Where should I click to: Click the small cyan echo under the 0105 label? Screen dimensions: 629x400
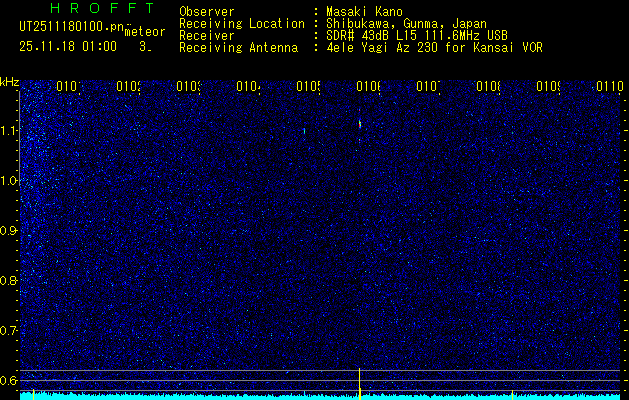click(304, 131)
